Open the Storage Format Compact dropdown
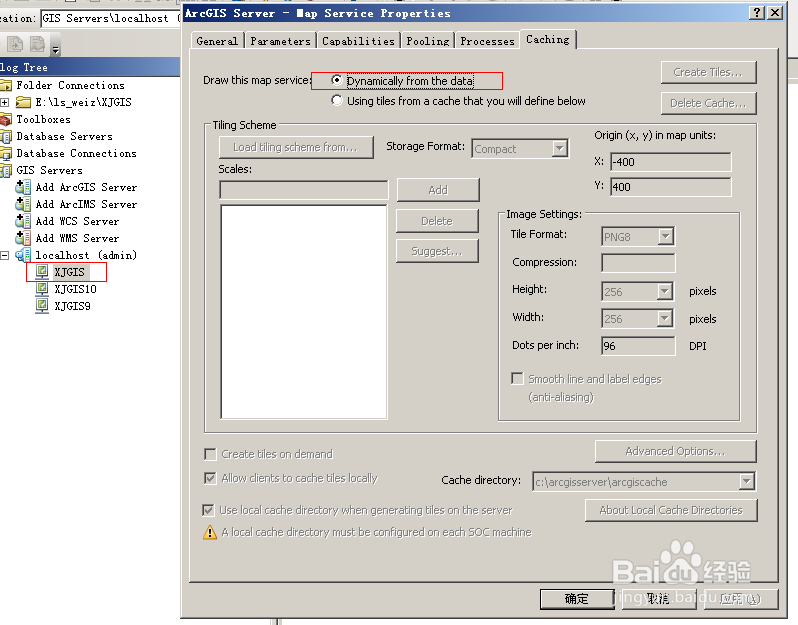798x625 pixels. (560, 149)
